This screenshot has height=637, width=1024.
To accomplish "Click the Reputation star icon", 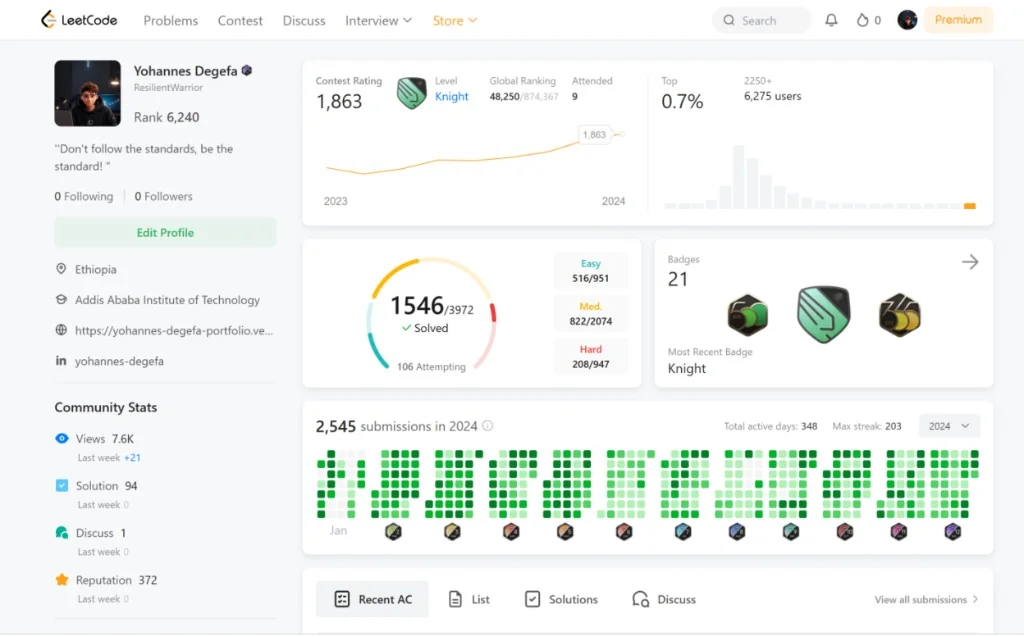I will (x=61, y=580).
